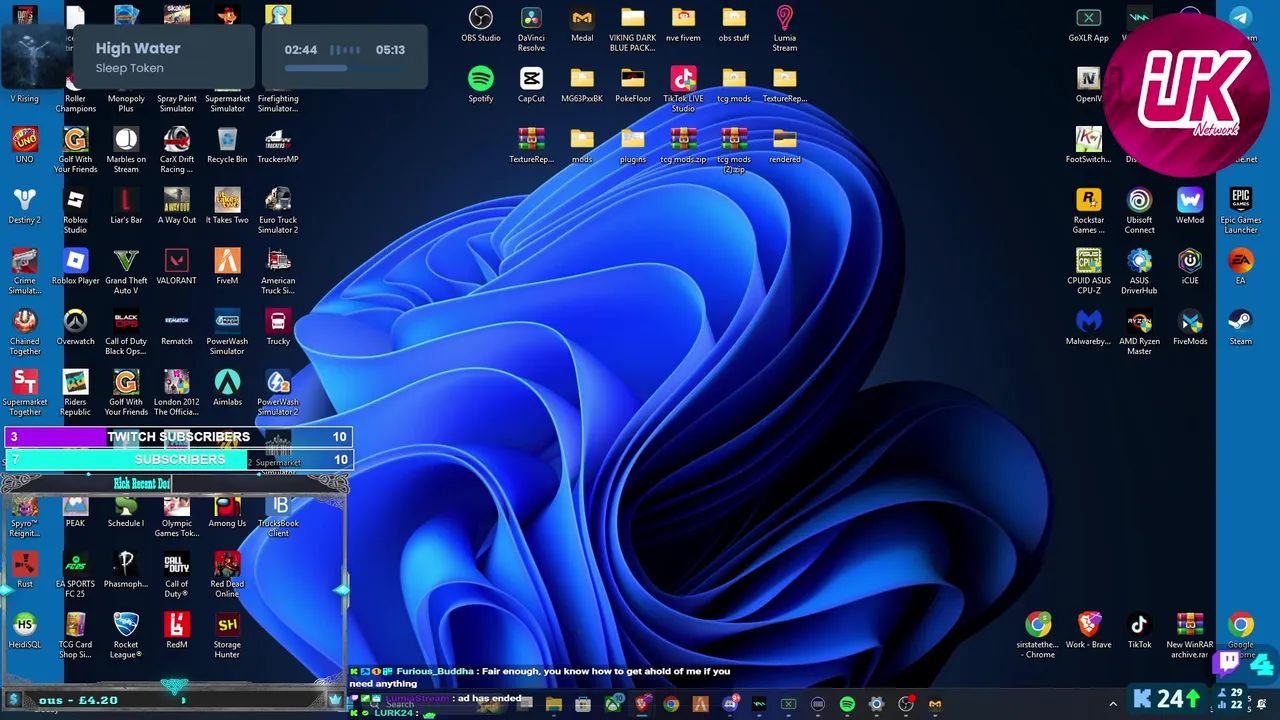Launch Aimlabs shortcut
Image resolution: width=1280 pixels, height=720 pixels.
pyautogui.click(x=227, y=388)
